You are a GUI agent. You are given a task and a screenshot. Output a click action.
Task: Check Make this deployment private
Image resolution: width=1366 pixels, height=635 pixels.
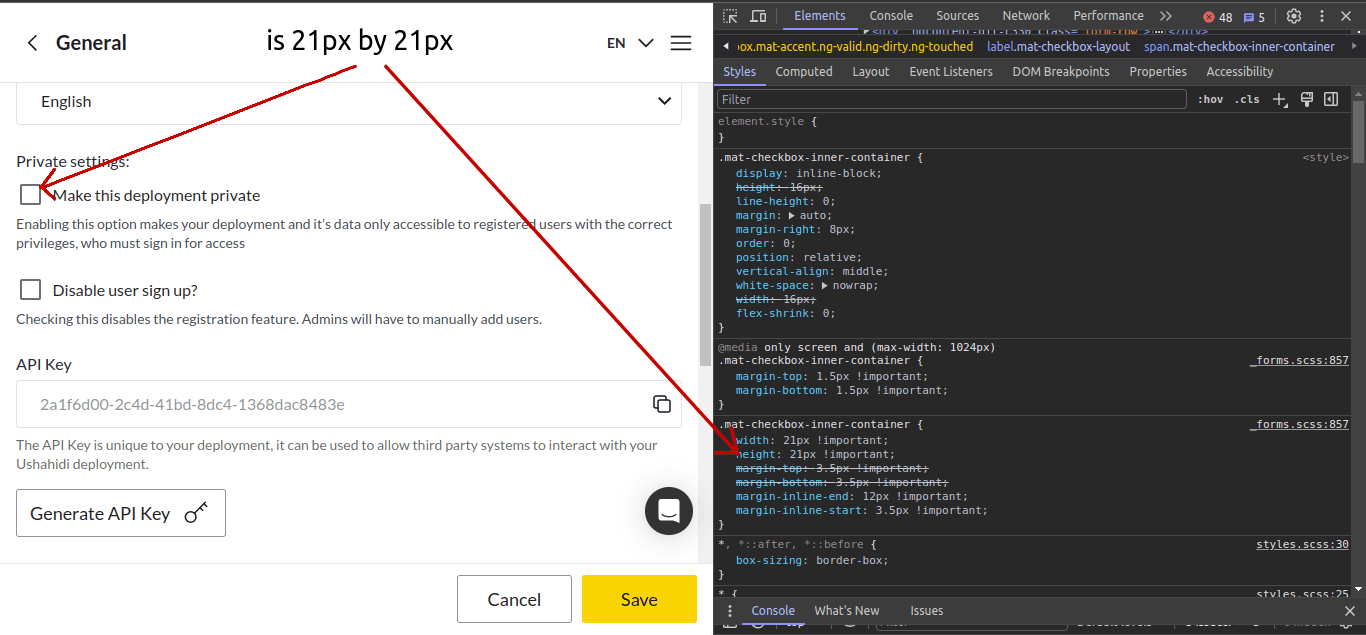tap(30, 194)
